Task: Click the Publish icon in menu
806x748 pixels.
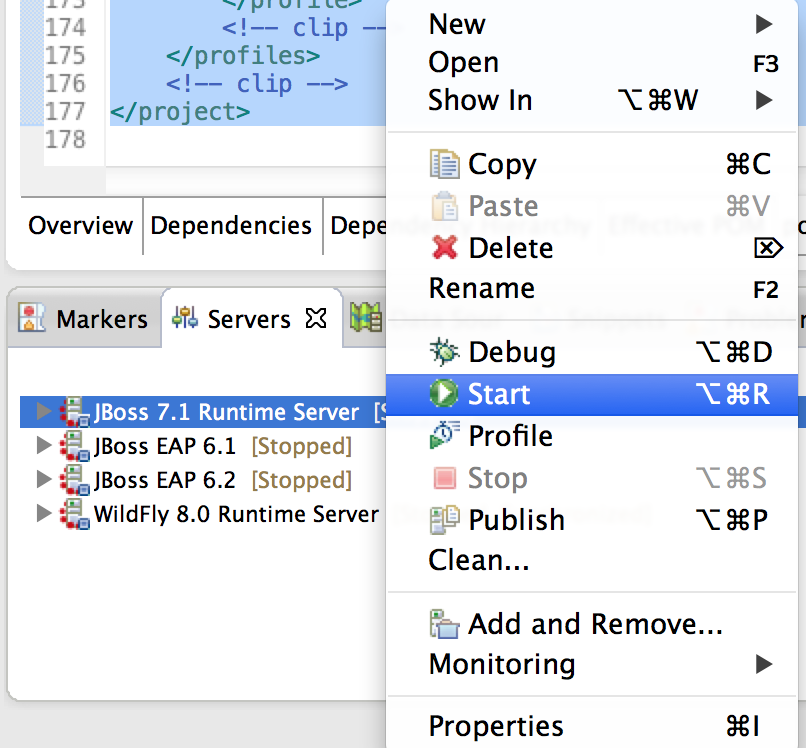Action: coord(444,520)
